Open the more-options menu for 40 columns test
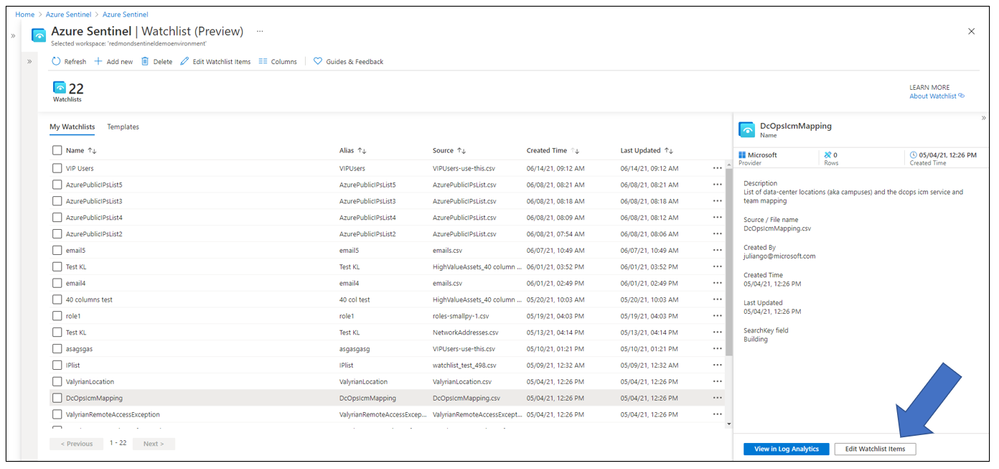 (718, 299)
